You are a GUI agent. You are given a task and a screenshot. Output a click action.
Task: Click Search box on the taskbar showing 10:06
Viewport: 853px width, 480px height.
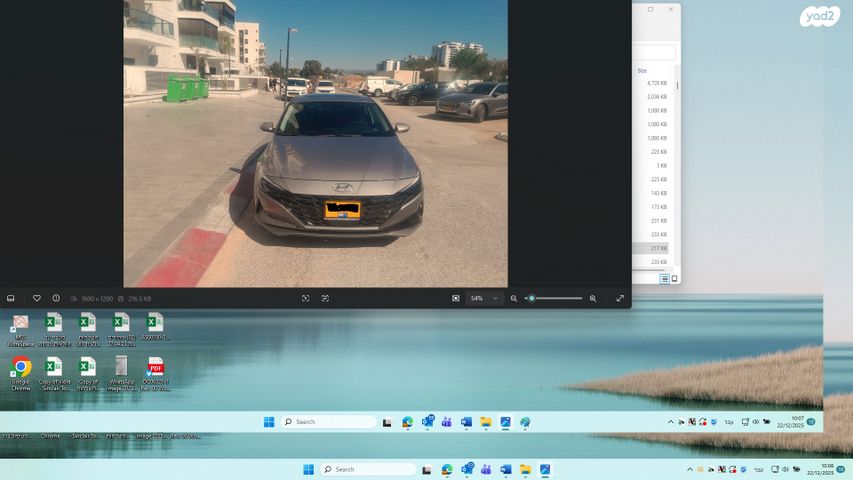click(368, 469)
